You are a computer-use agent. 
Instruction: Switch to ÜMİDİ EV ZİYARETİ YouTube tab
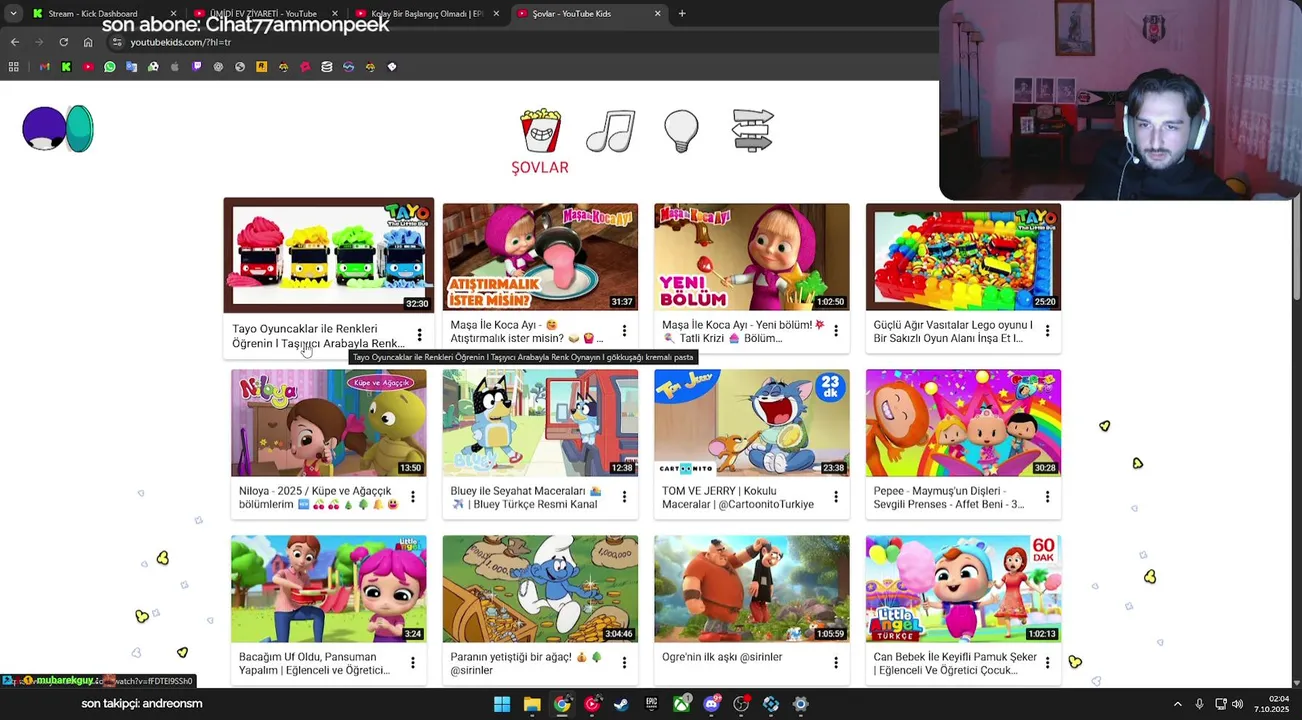click(265, 13)
